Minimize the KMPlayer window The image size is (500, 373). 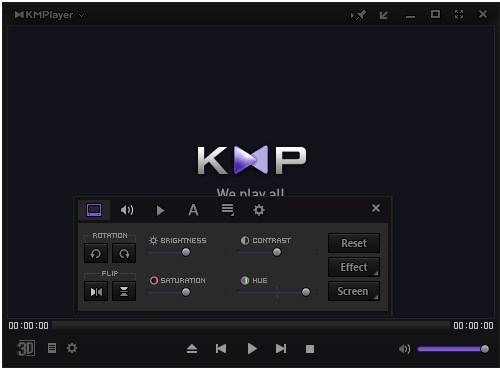point(410,17)
